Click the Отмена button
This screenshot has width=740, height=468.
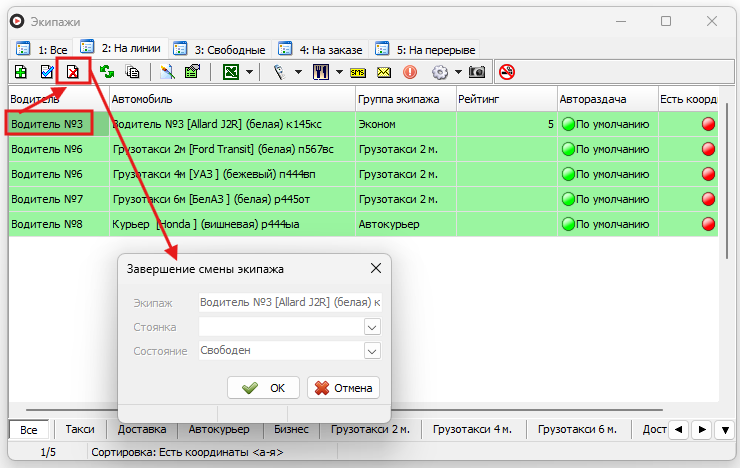click(x=343, y=388)
